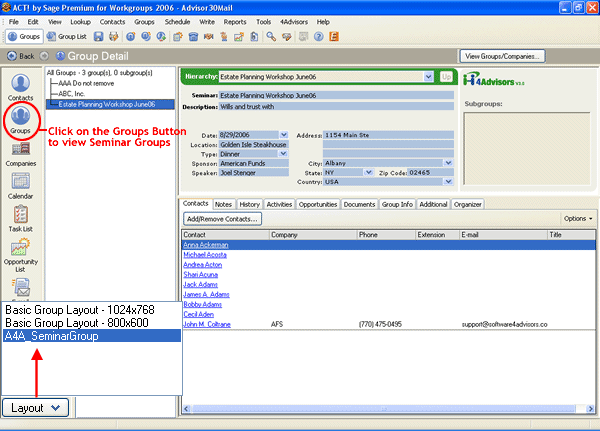Screen dimensions: 600x431
Task: Click the greyed-out Up button by Hierarchy
Action: 446,77
